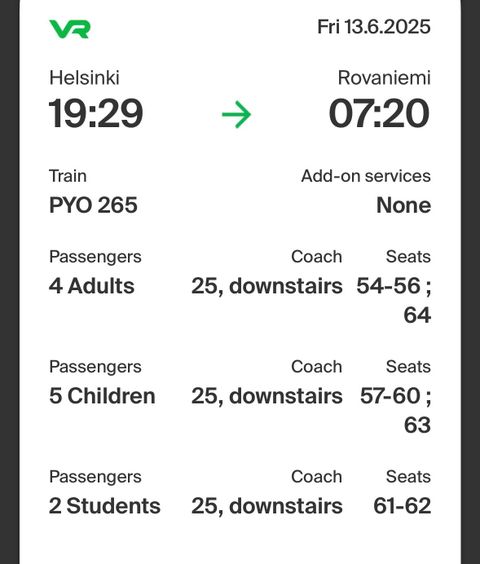This screenshot has height=564, width=480.
Task: Tap the Adults coach 25, downstairs text
Action: pos(267,286)
